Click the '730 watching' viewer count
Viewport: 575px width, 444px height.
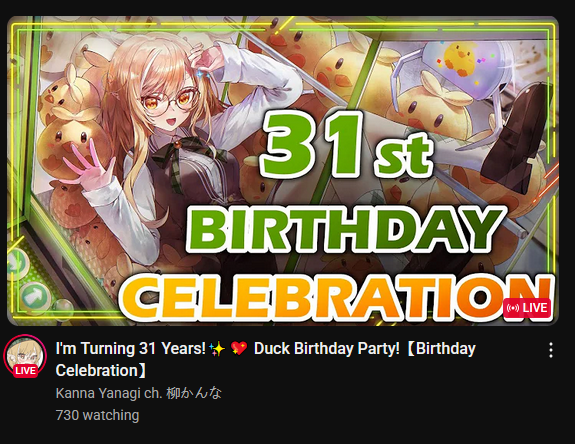97,415
